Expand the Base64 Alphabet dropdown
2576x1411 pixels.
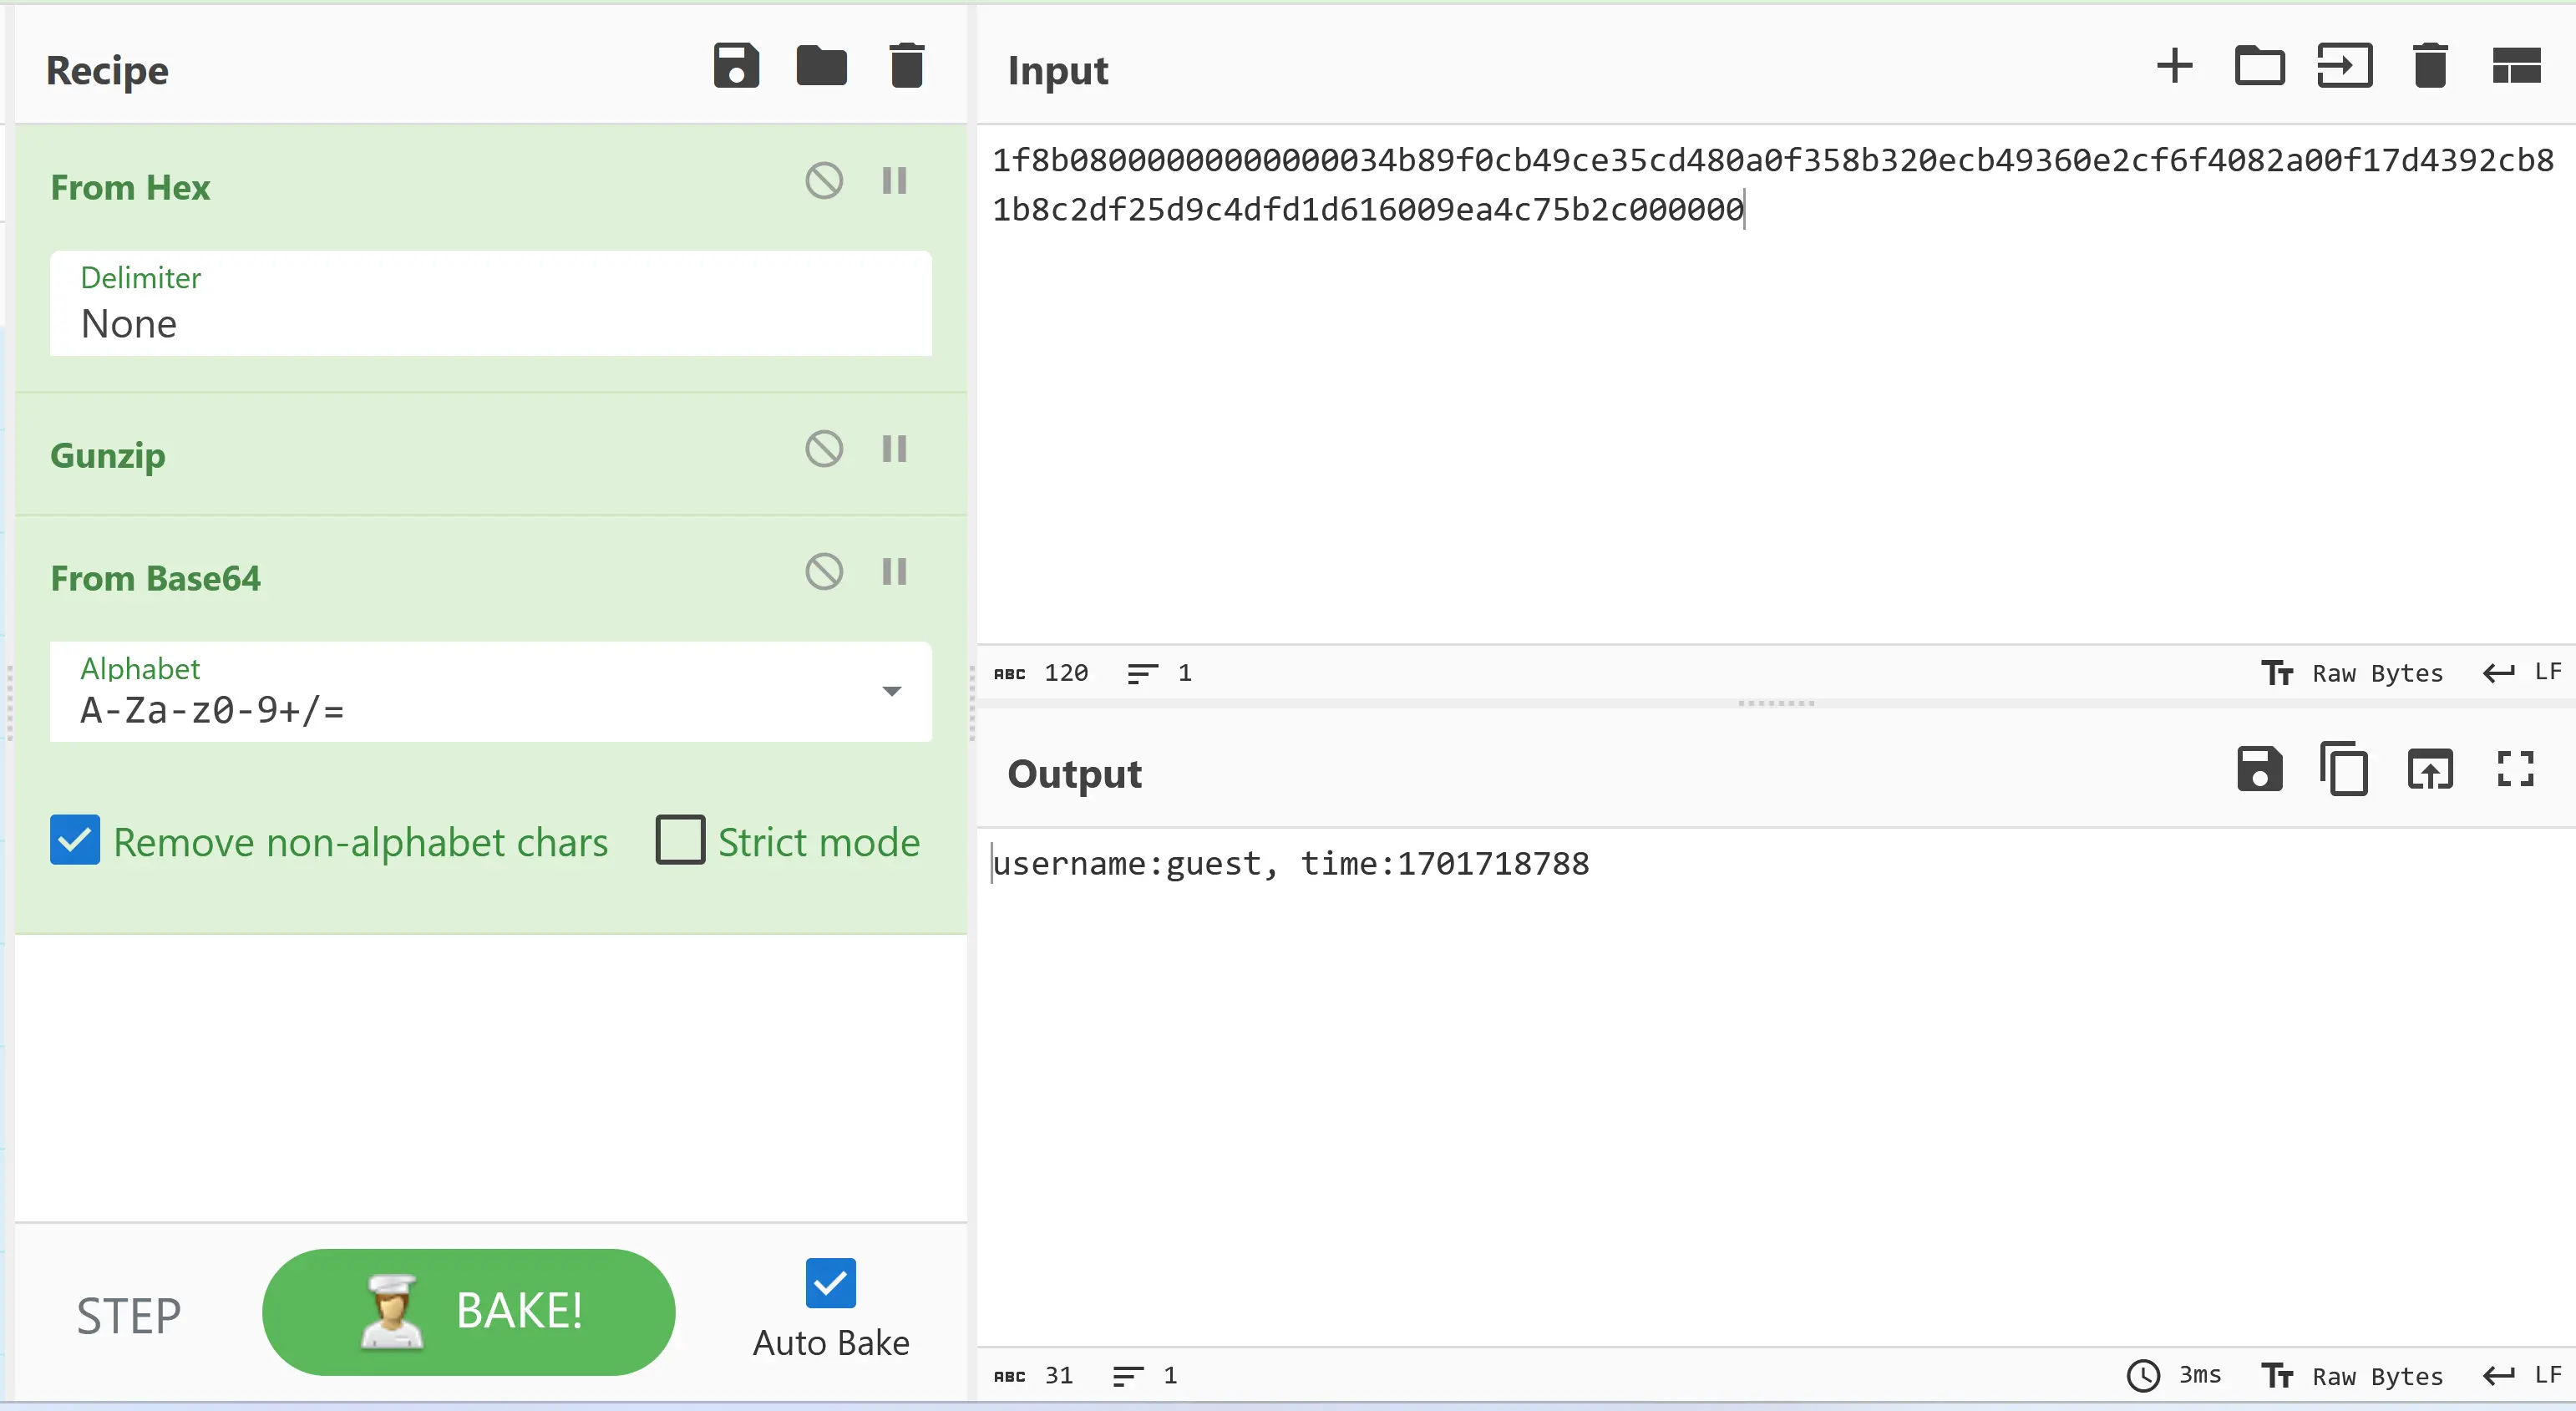pos(891,691)
